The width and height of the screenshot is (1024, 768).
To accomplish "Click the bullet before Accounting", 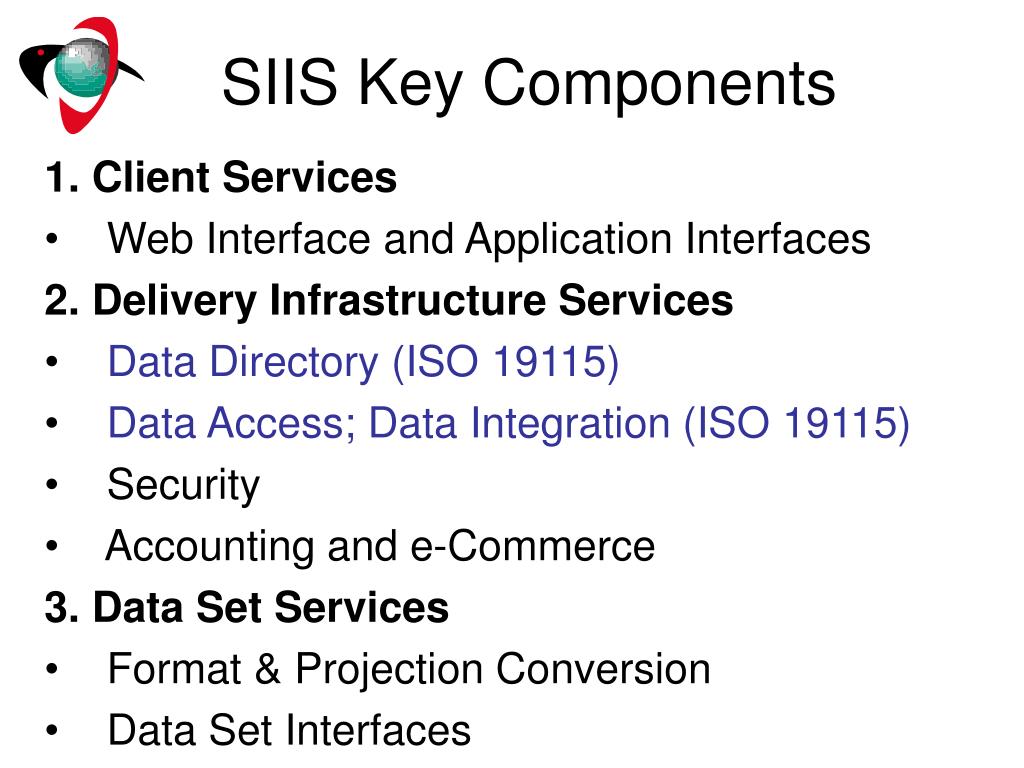I will [x=52, y=547].
